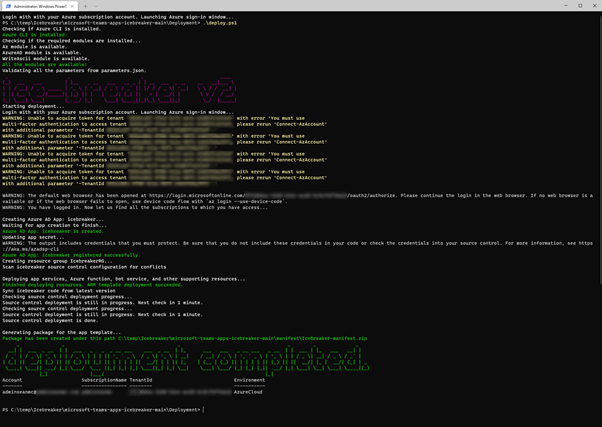This screenshot has height=427, width=602.
Task: Open a new terminal tab with plus
Action: coord(85,6)
